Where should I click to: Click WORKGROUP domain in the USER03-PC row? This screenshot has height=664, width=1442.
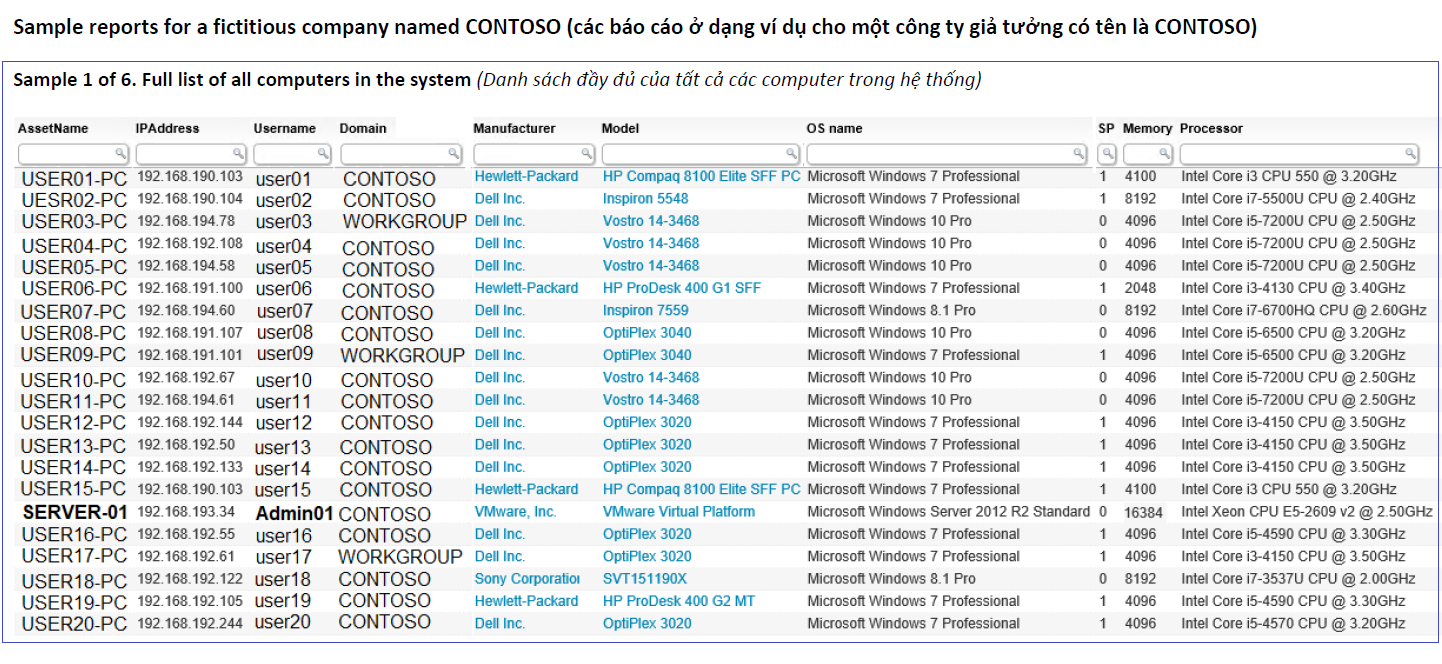[x=404, y=221]
